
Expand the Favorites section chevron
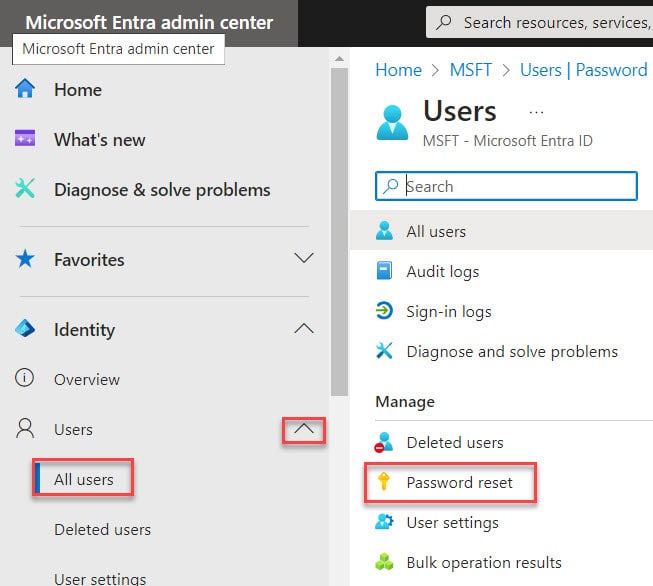304,258
